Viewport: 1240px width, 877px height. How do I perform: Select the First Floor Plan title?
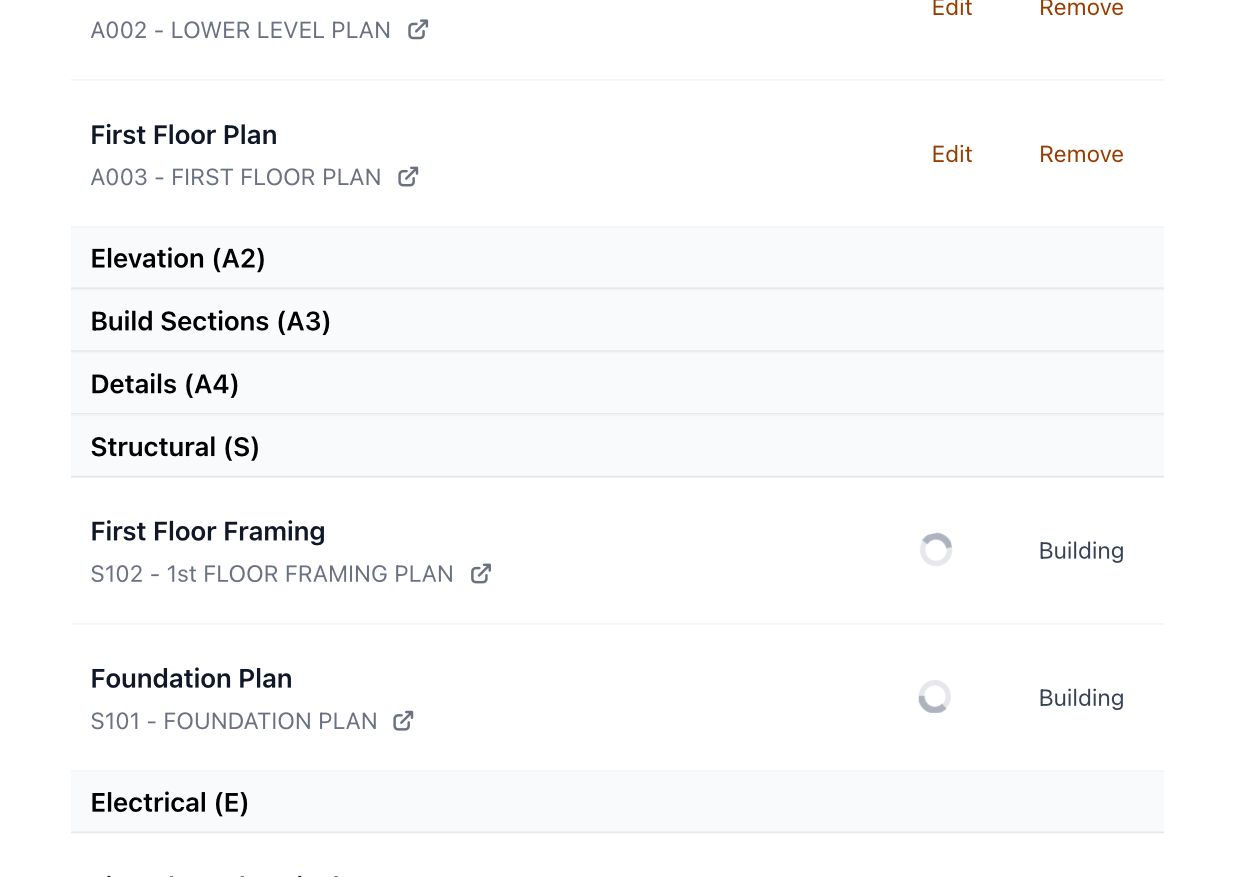coord(184,135)
